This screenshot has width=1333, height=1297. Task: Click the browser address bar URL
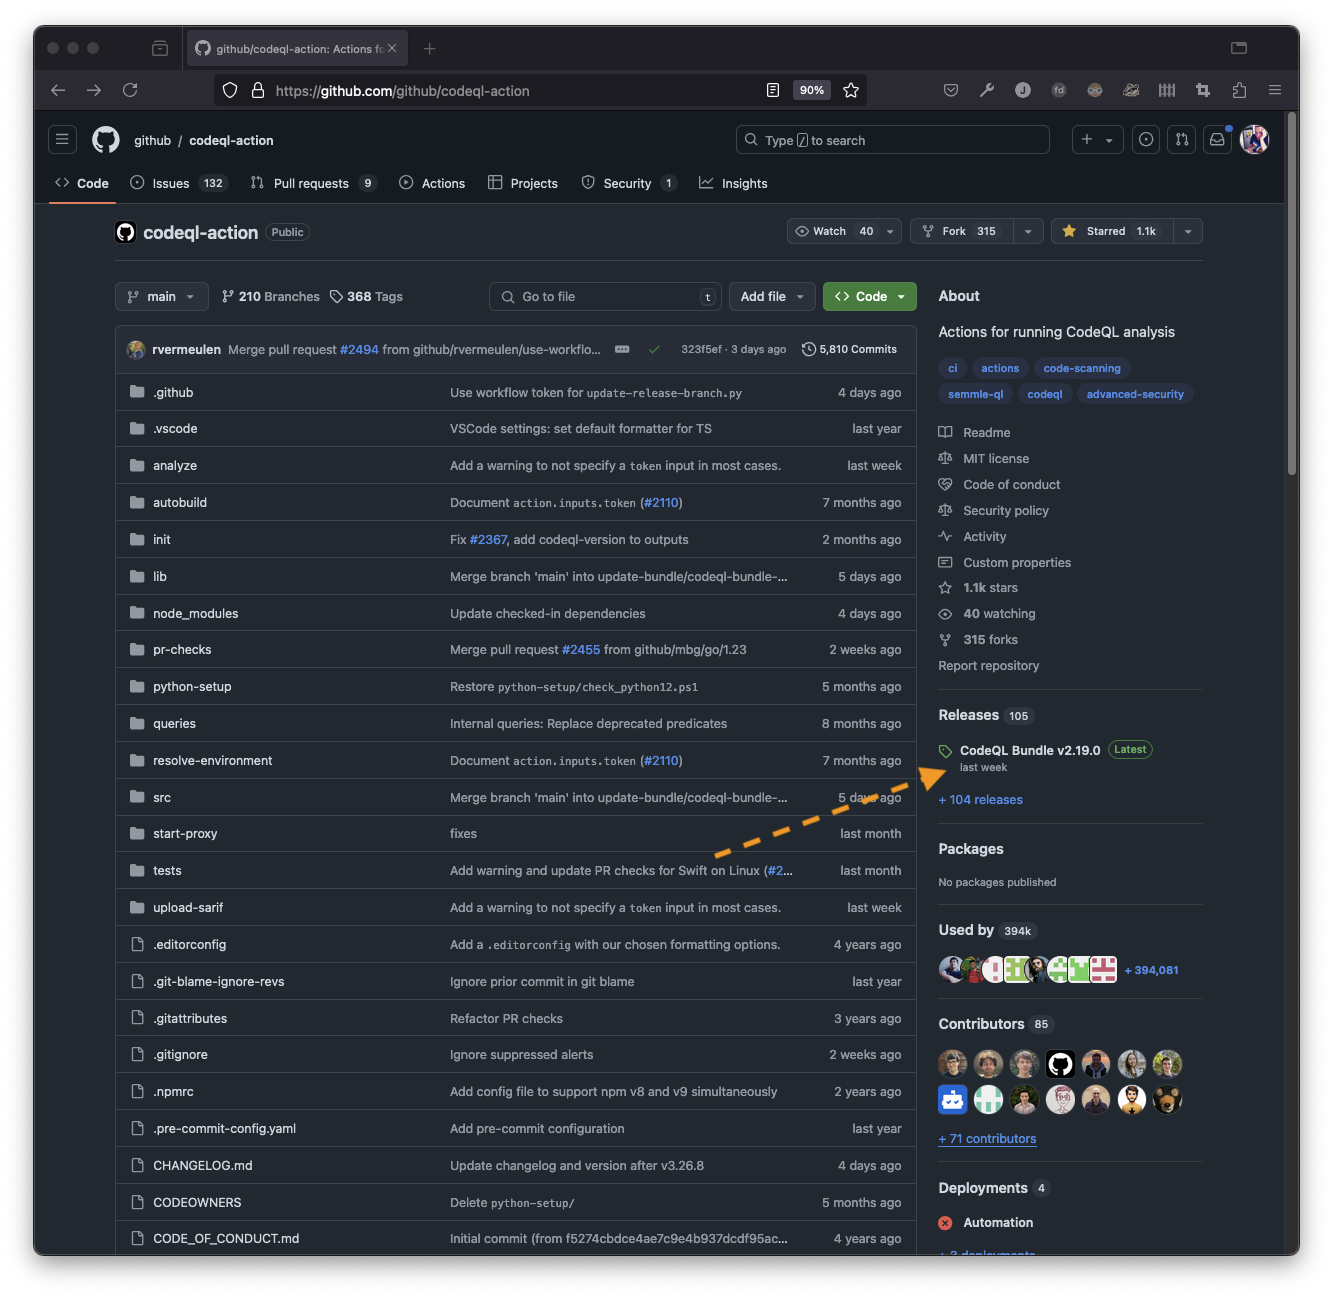click(x=402, y=90)
